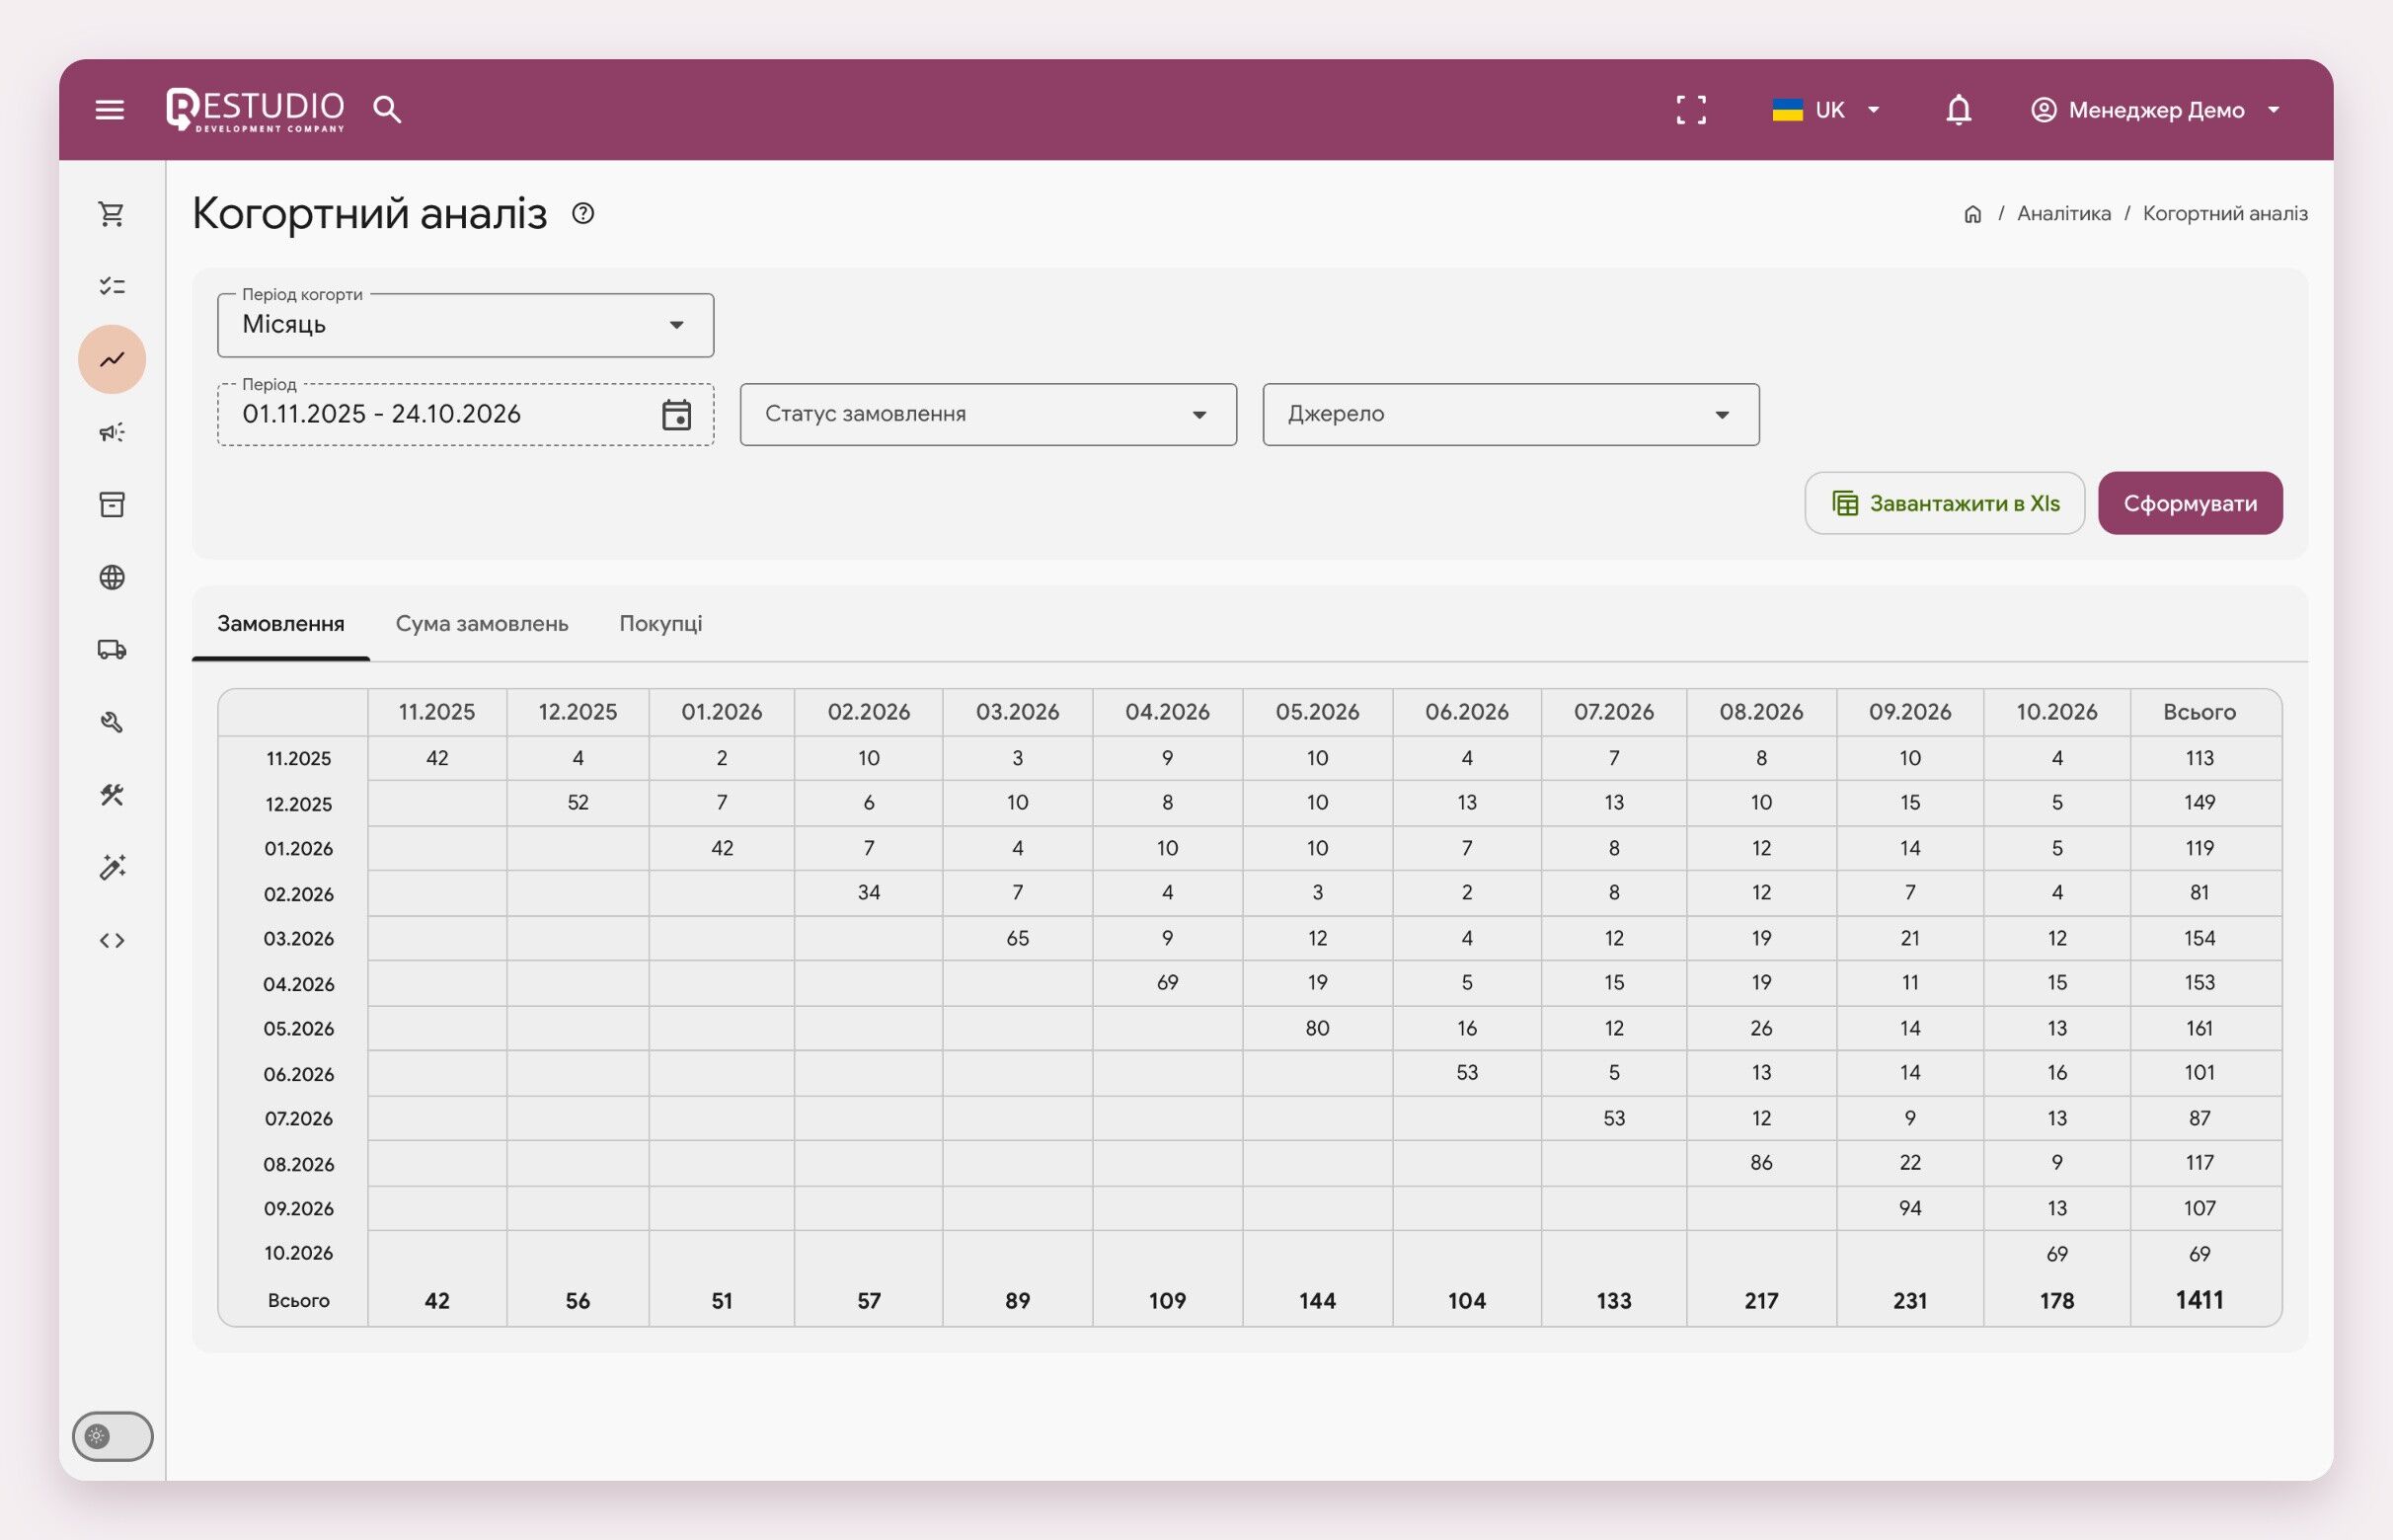The width and height of the screenshot is (2393, 1540).
Task: Click the Когортний аналіз breadcrumb text
Action: pos(2225,214)
